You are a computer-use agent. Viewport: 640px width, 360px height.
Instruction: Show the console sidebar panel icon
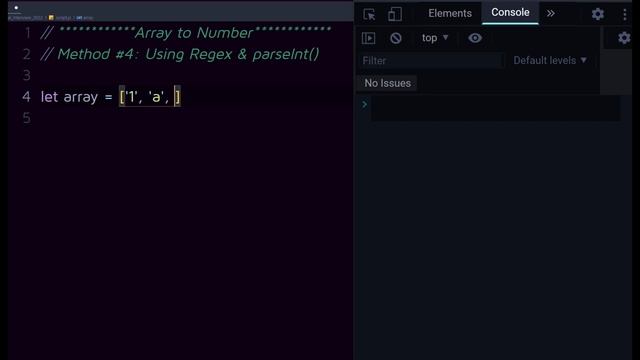(x=368, y=38)
